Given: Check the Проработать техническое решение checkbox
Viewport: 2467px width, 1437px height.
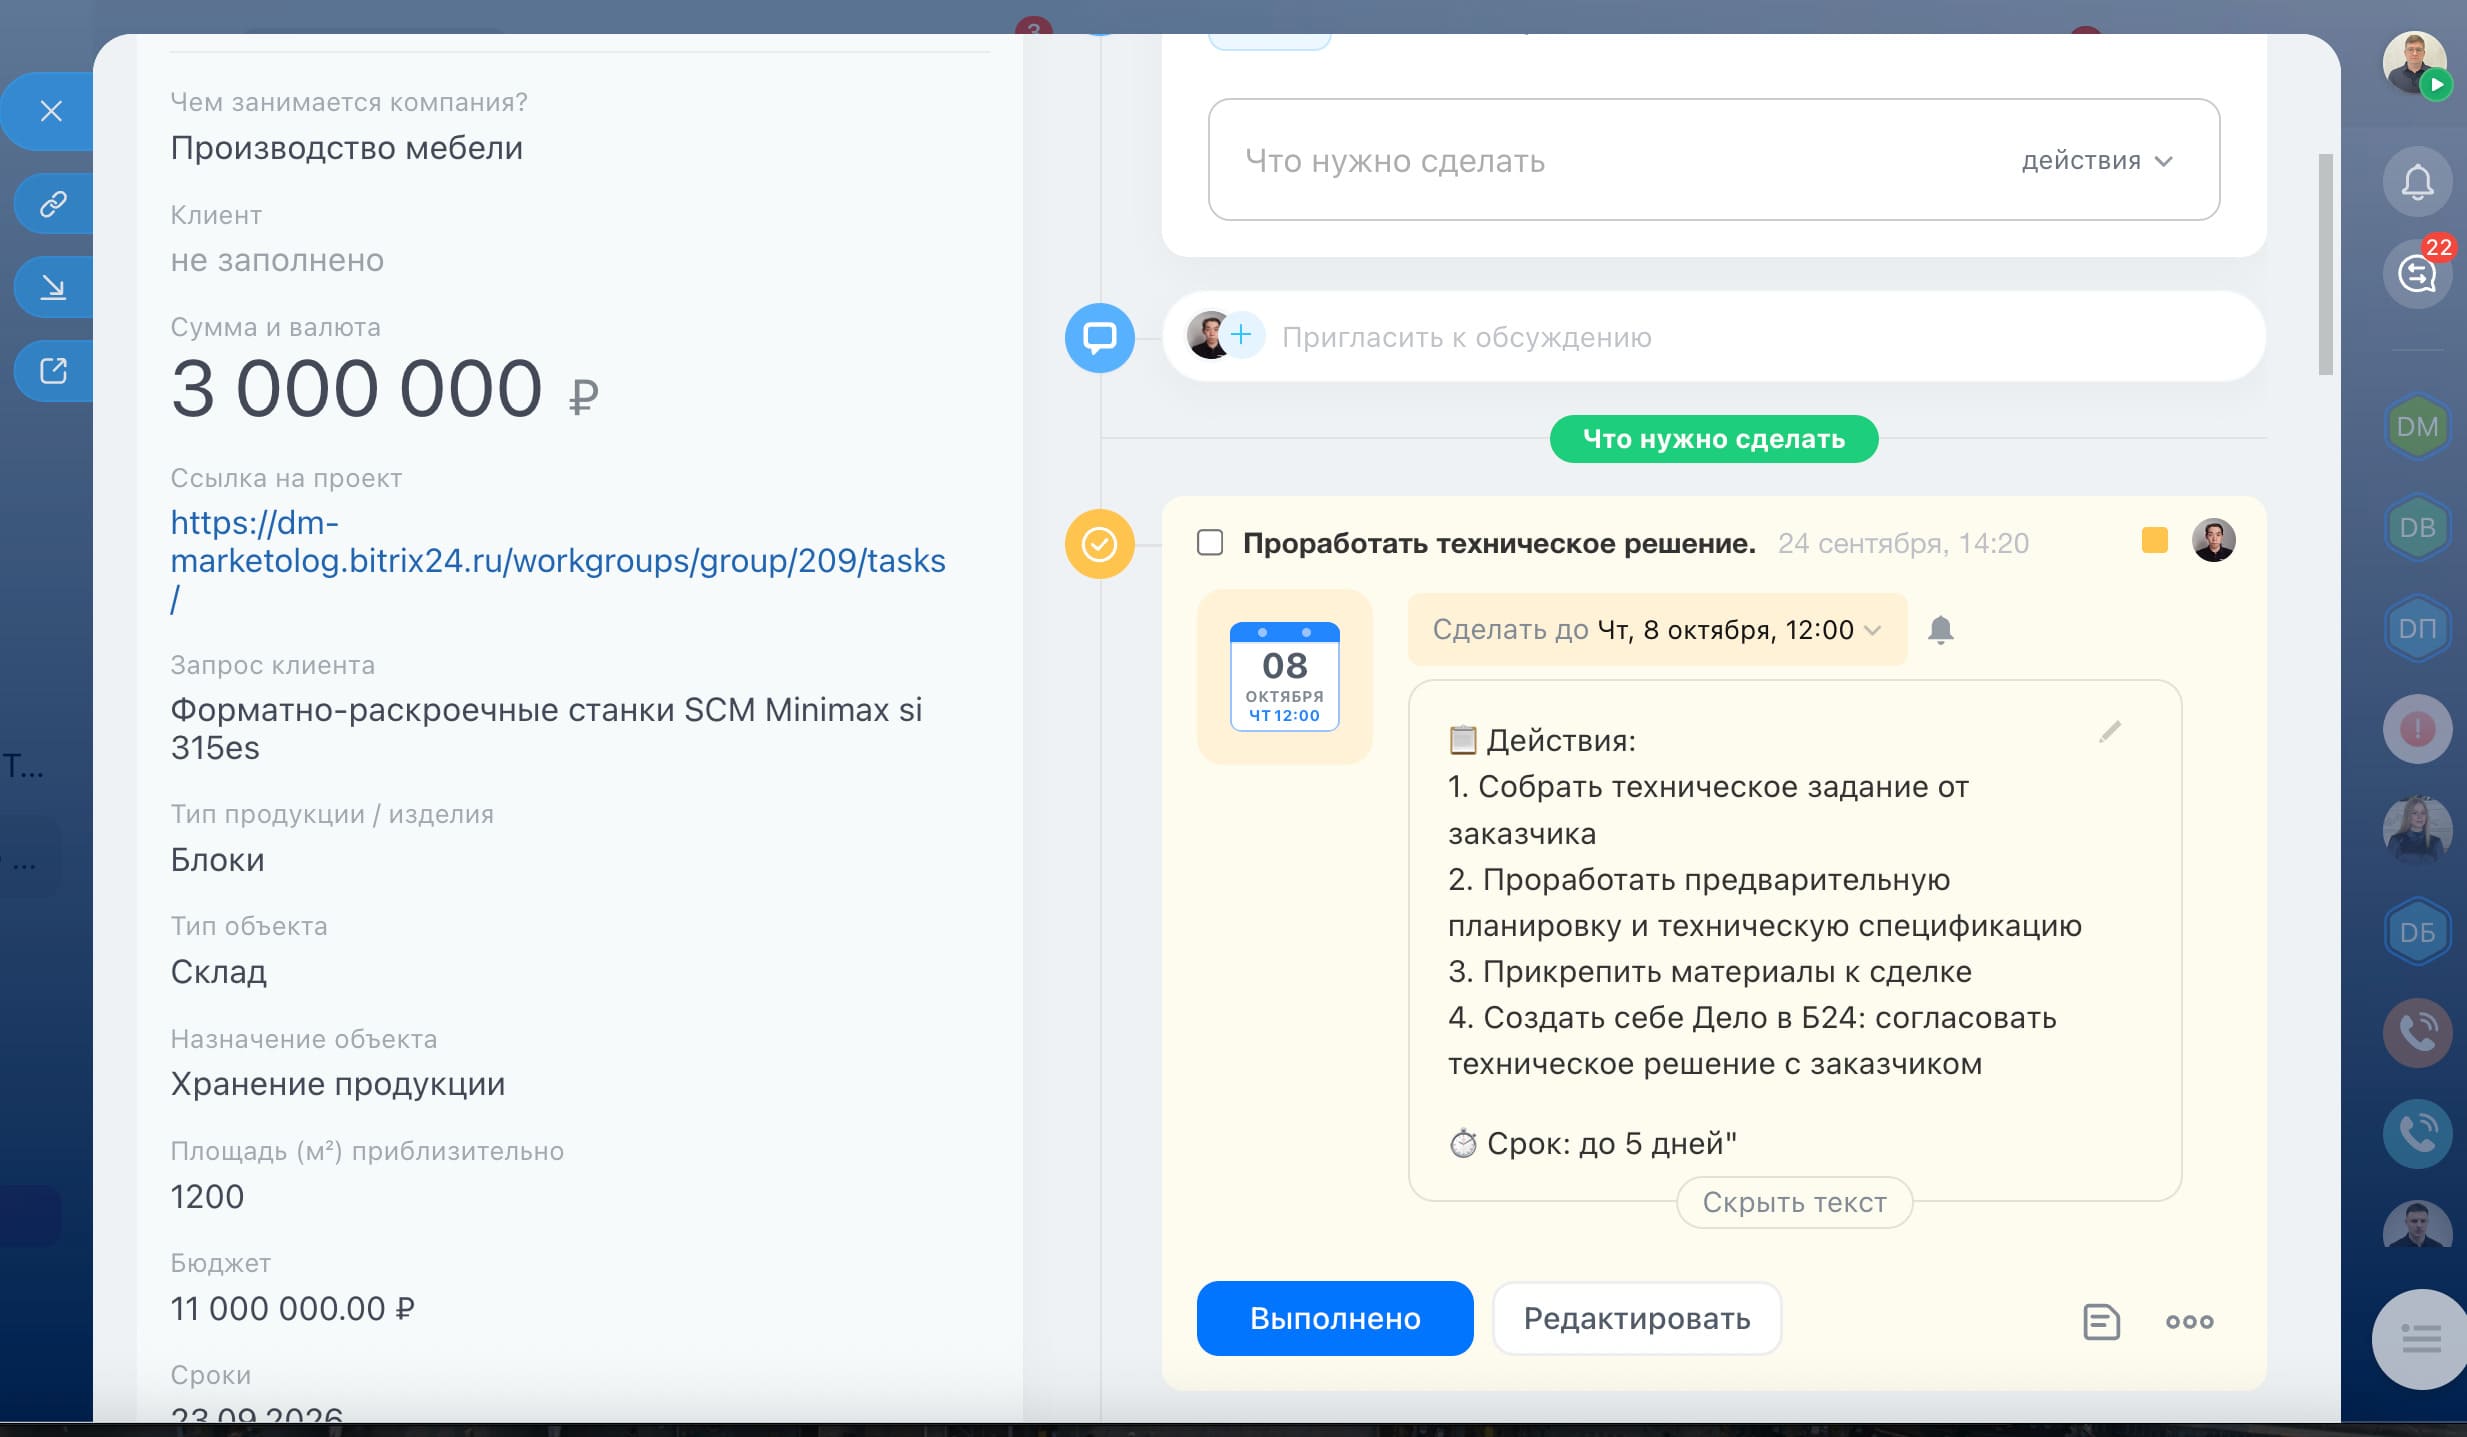Looking at the screenshot, I should pyautogui.click(x=1210, y=543).
